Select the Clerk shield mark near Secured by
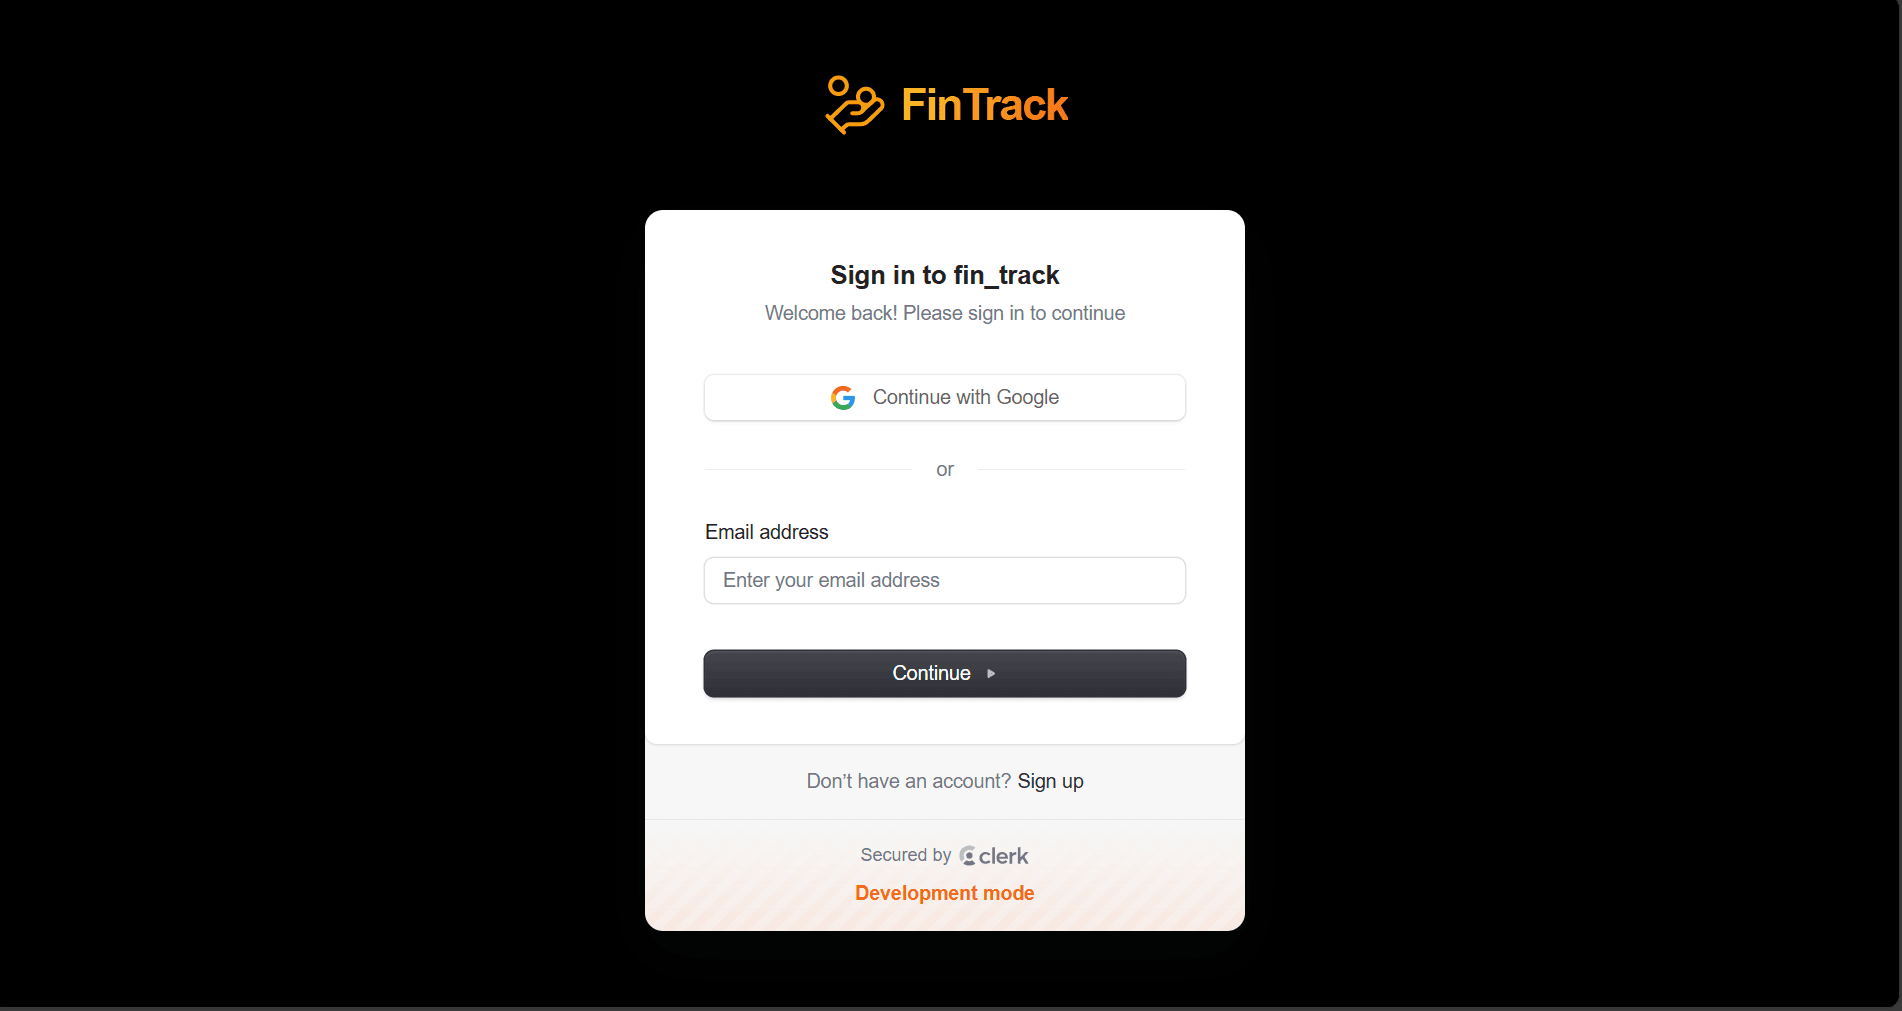 (966, 856)
